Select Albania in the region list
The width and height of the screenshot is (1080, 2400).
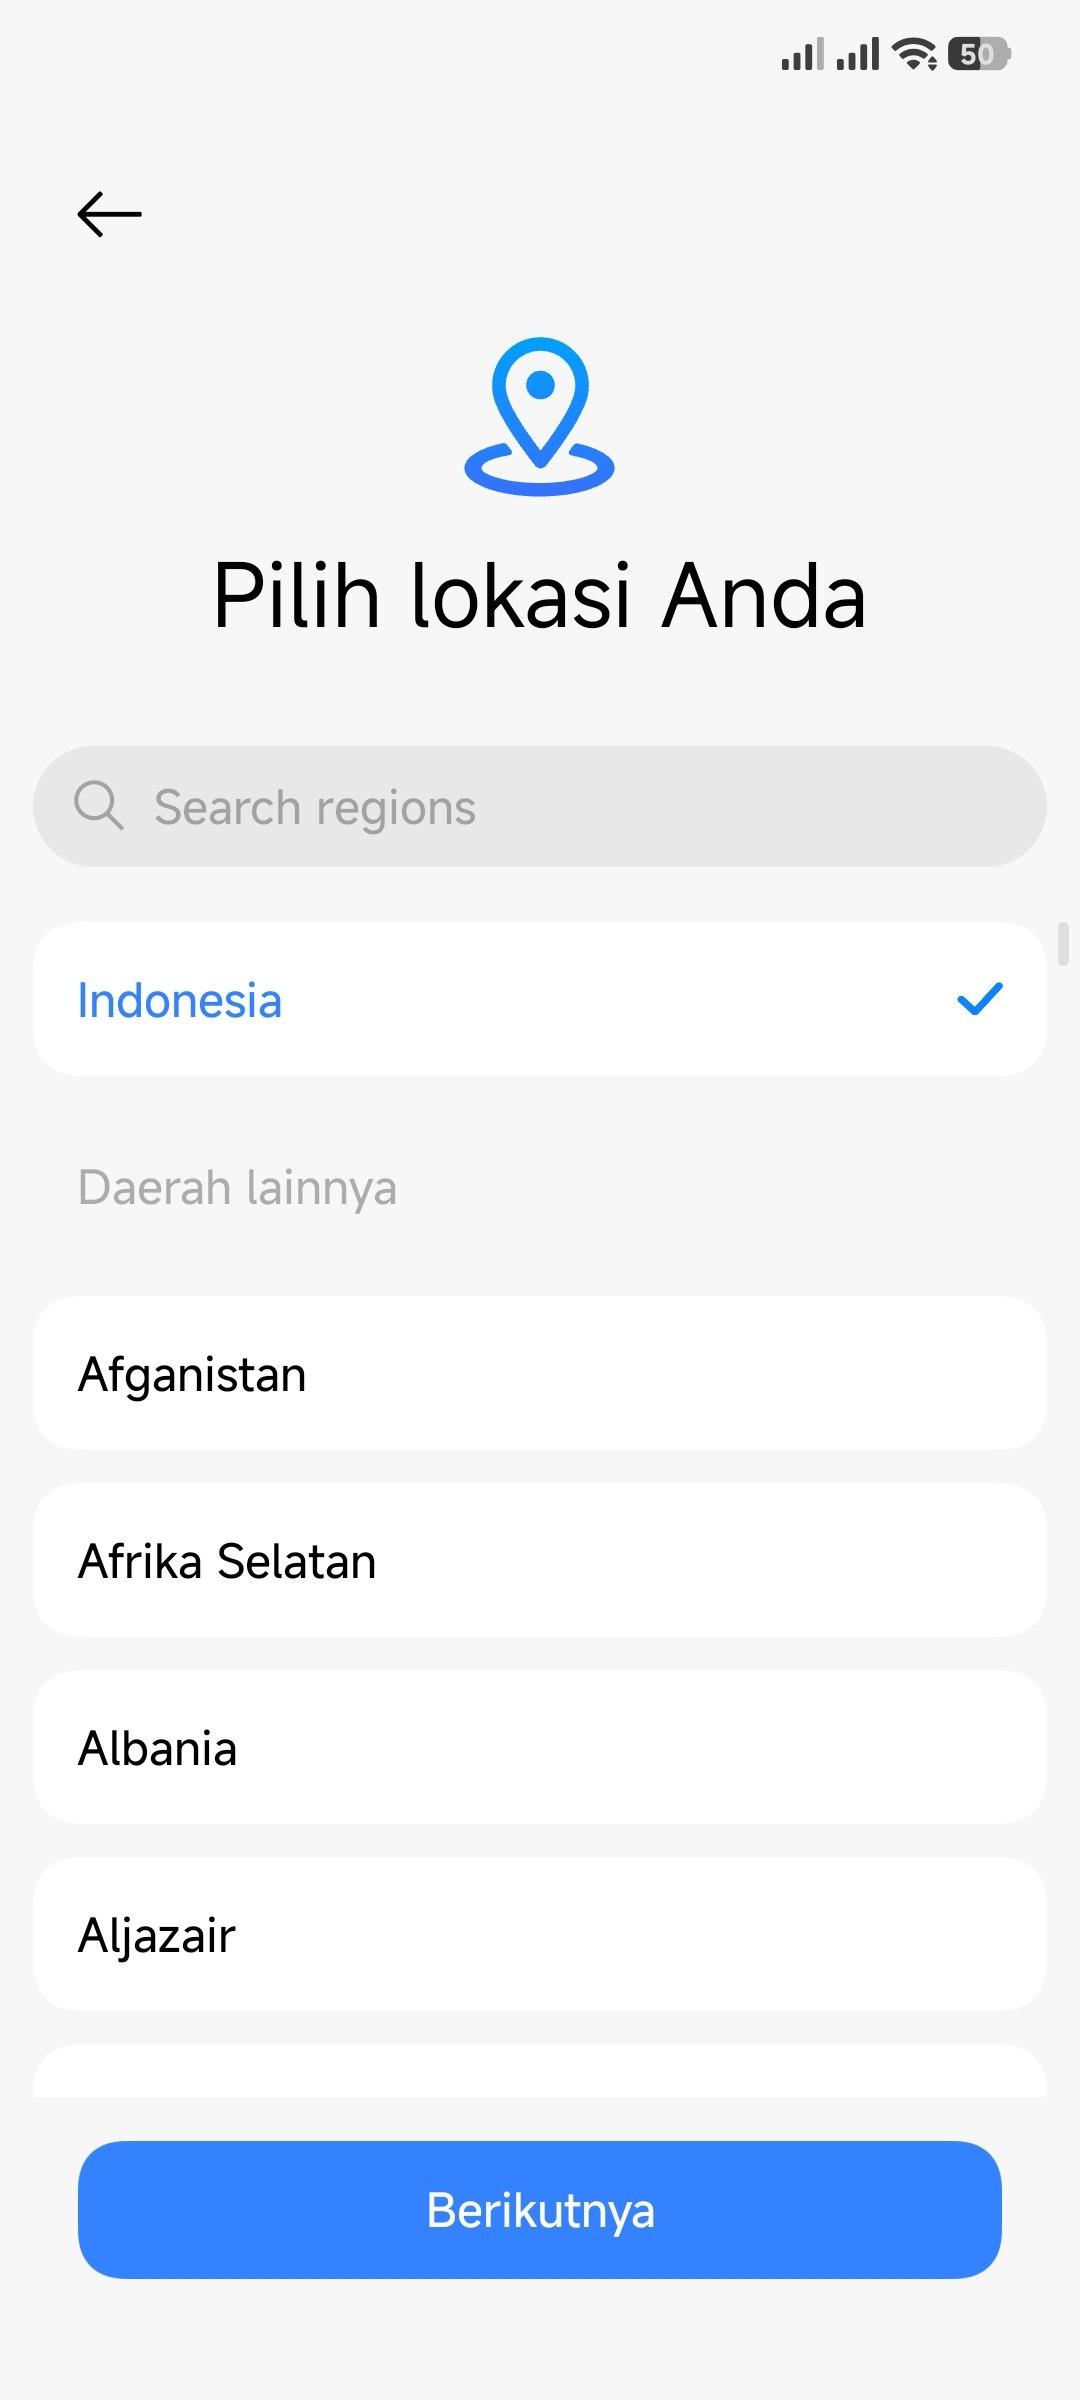click(540, 1748)
